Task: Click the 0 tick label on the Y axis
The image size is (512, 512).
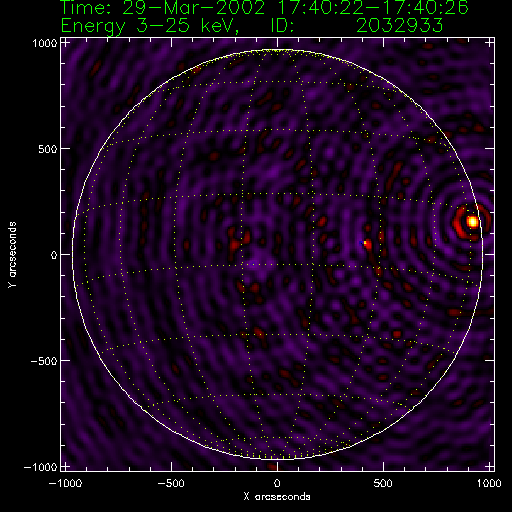Action: click(54, 255)
